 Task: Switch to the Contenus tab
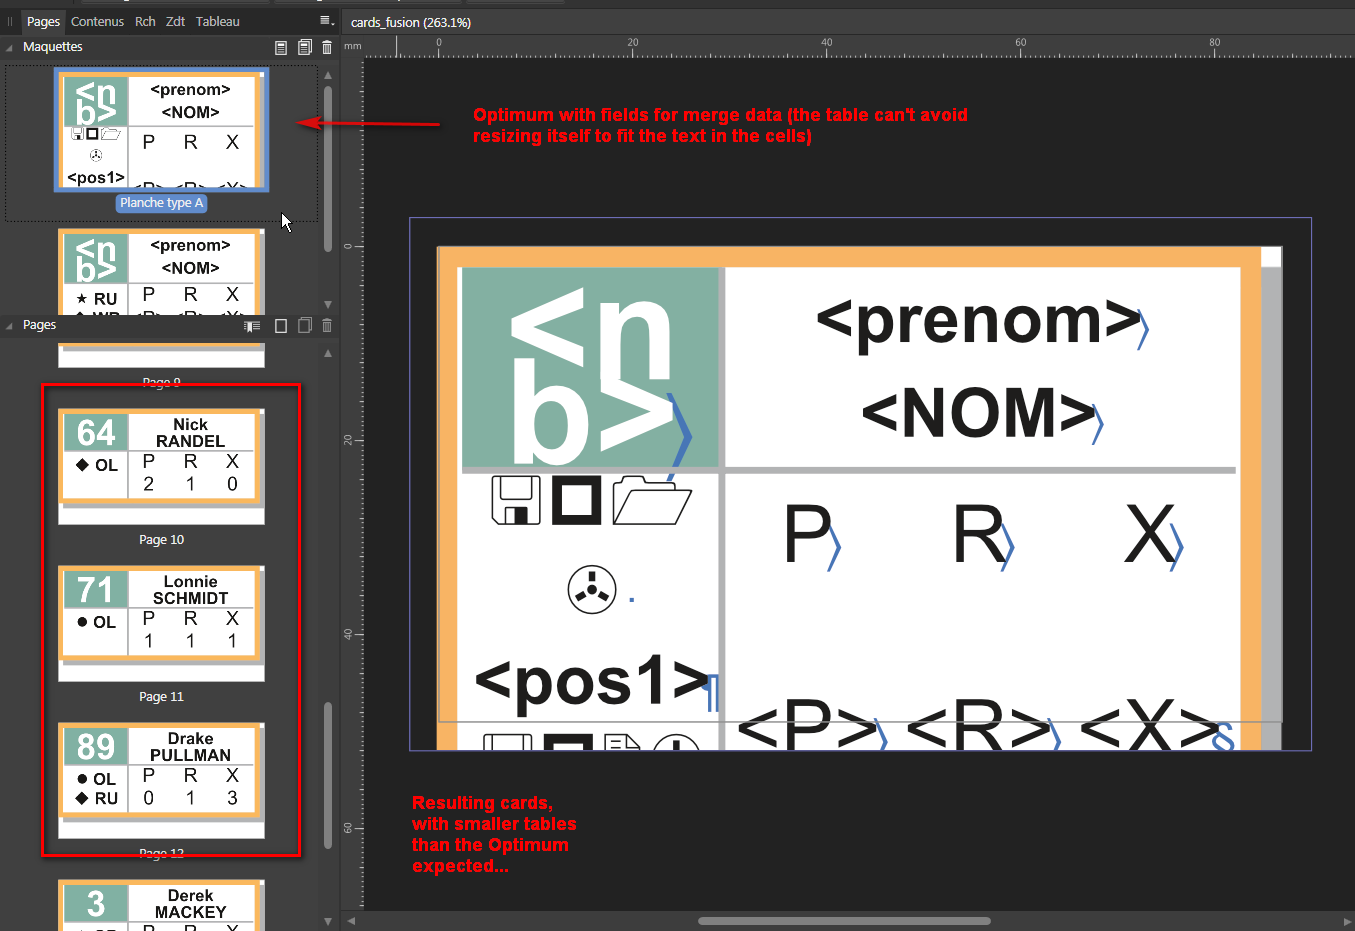[97, 21]
